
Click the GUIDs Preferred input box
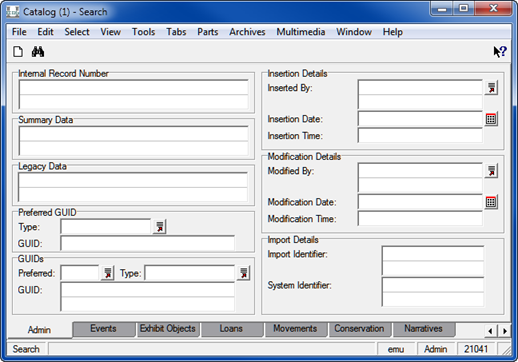[x=80, y=273]
